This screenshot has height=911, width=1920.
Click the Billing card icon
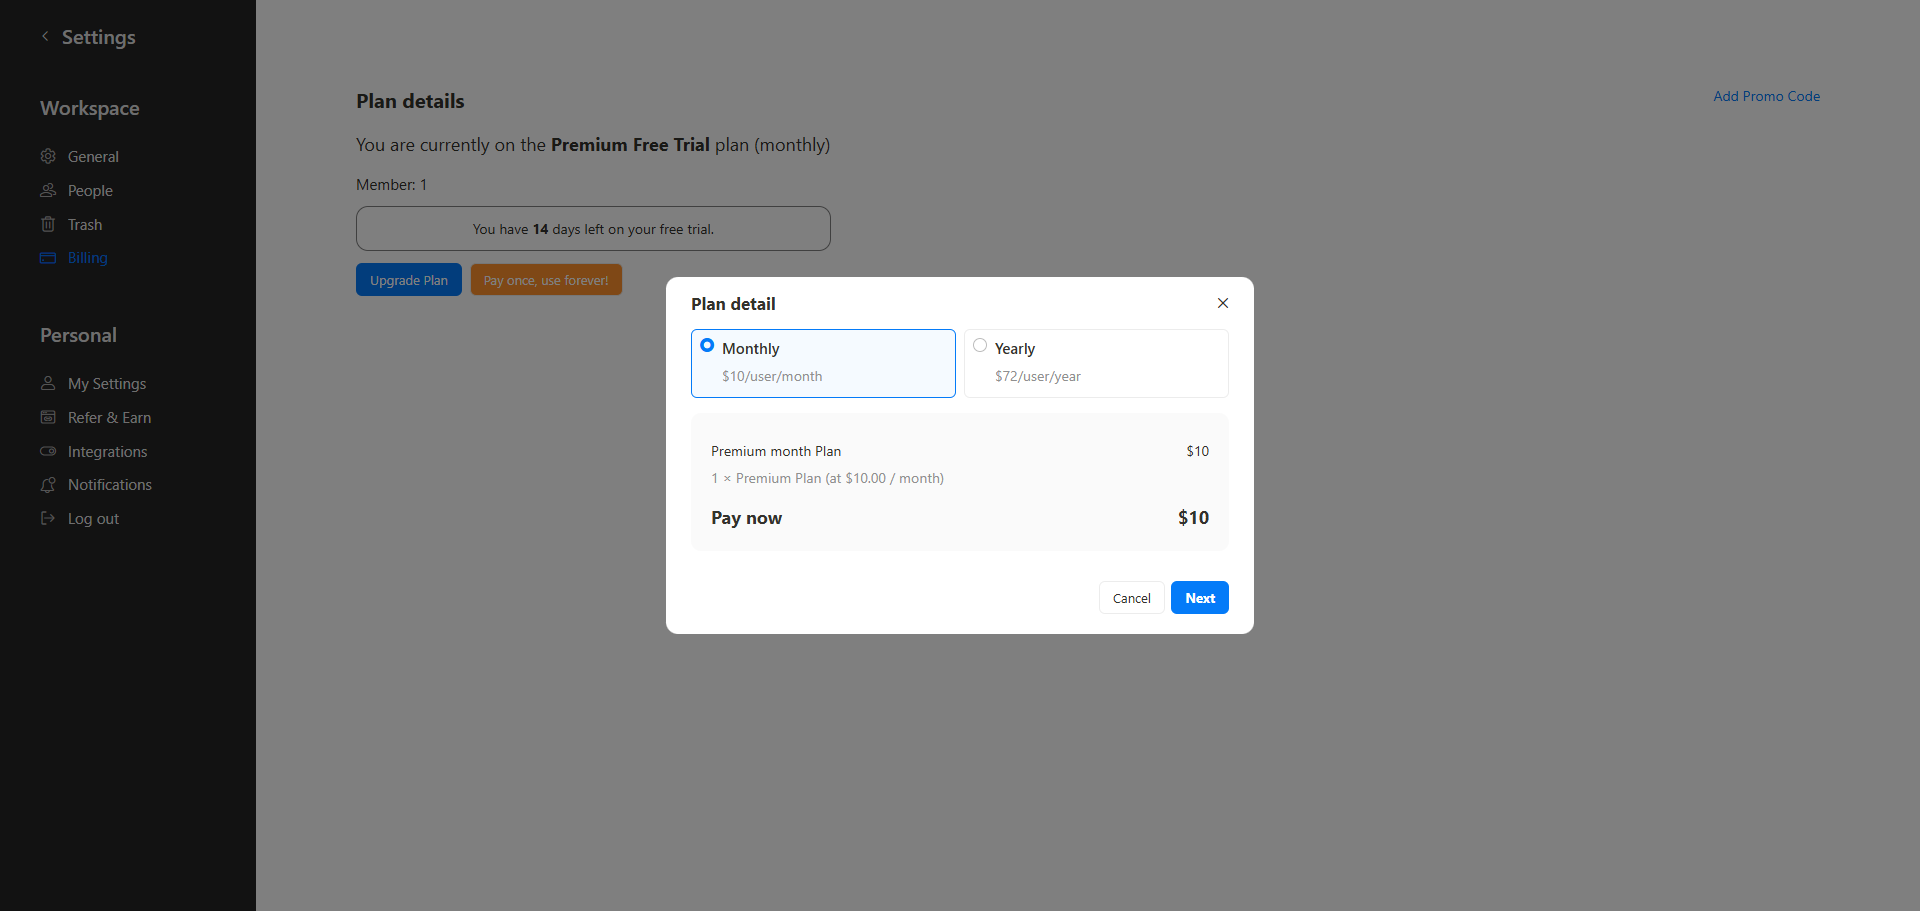pos(48,258)
